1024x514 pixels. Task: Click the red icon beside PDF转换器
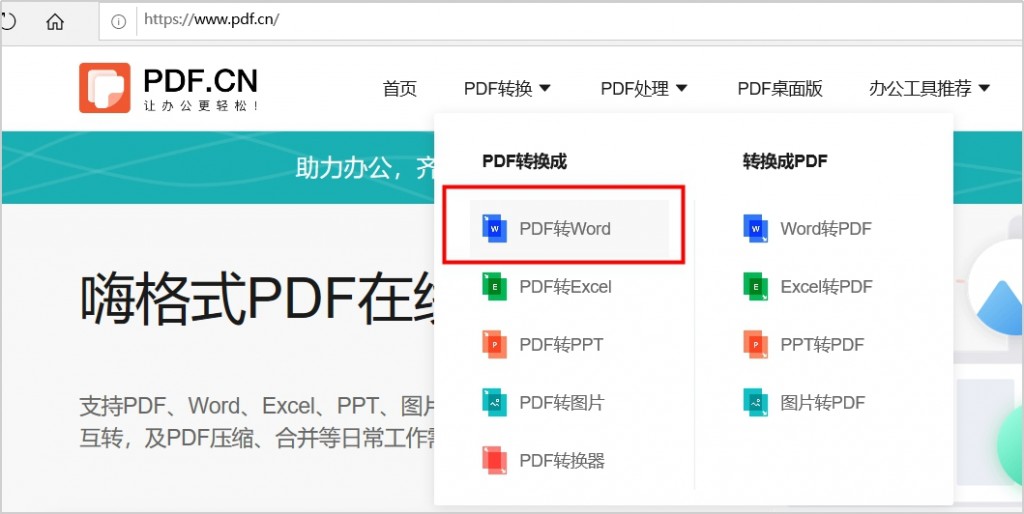point(494,460)
